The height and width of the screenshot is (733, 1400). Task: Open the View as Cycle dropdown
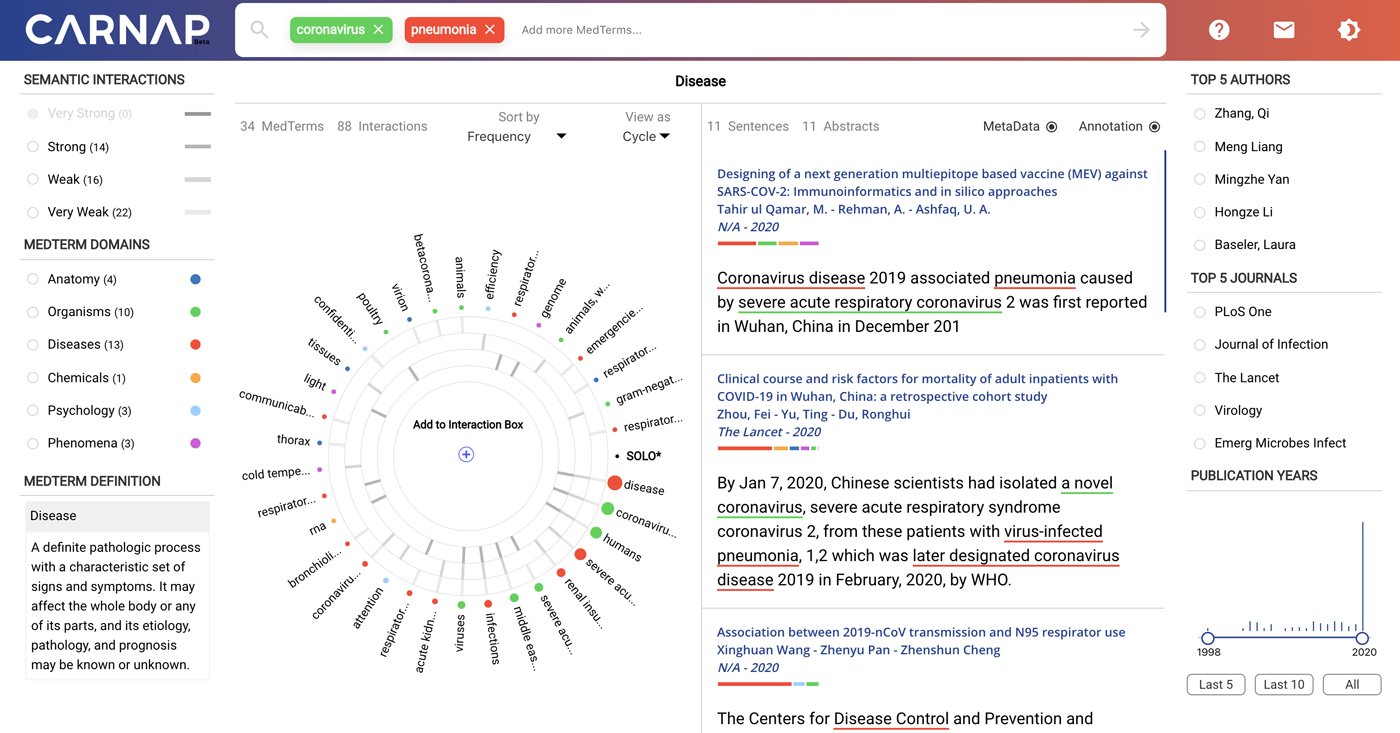[646, 136]
